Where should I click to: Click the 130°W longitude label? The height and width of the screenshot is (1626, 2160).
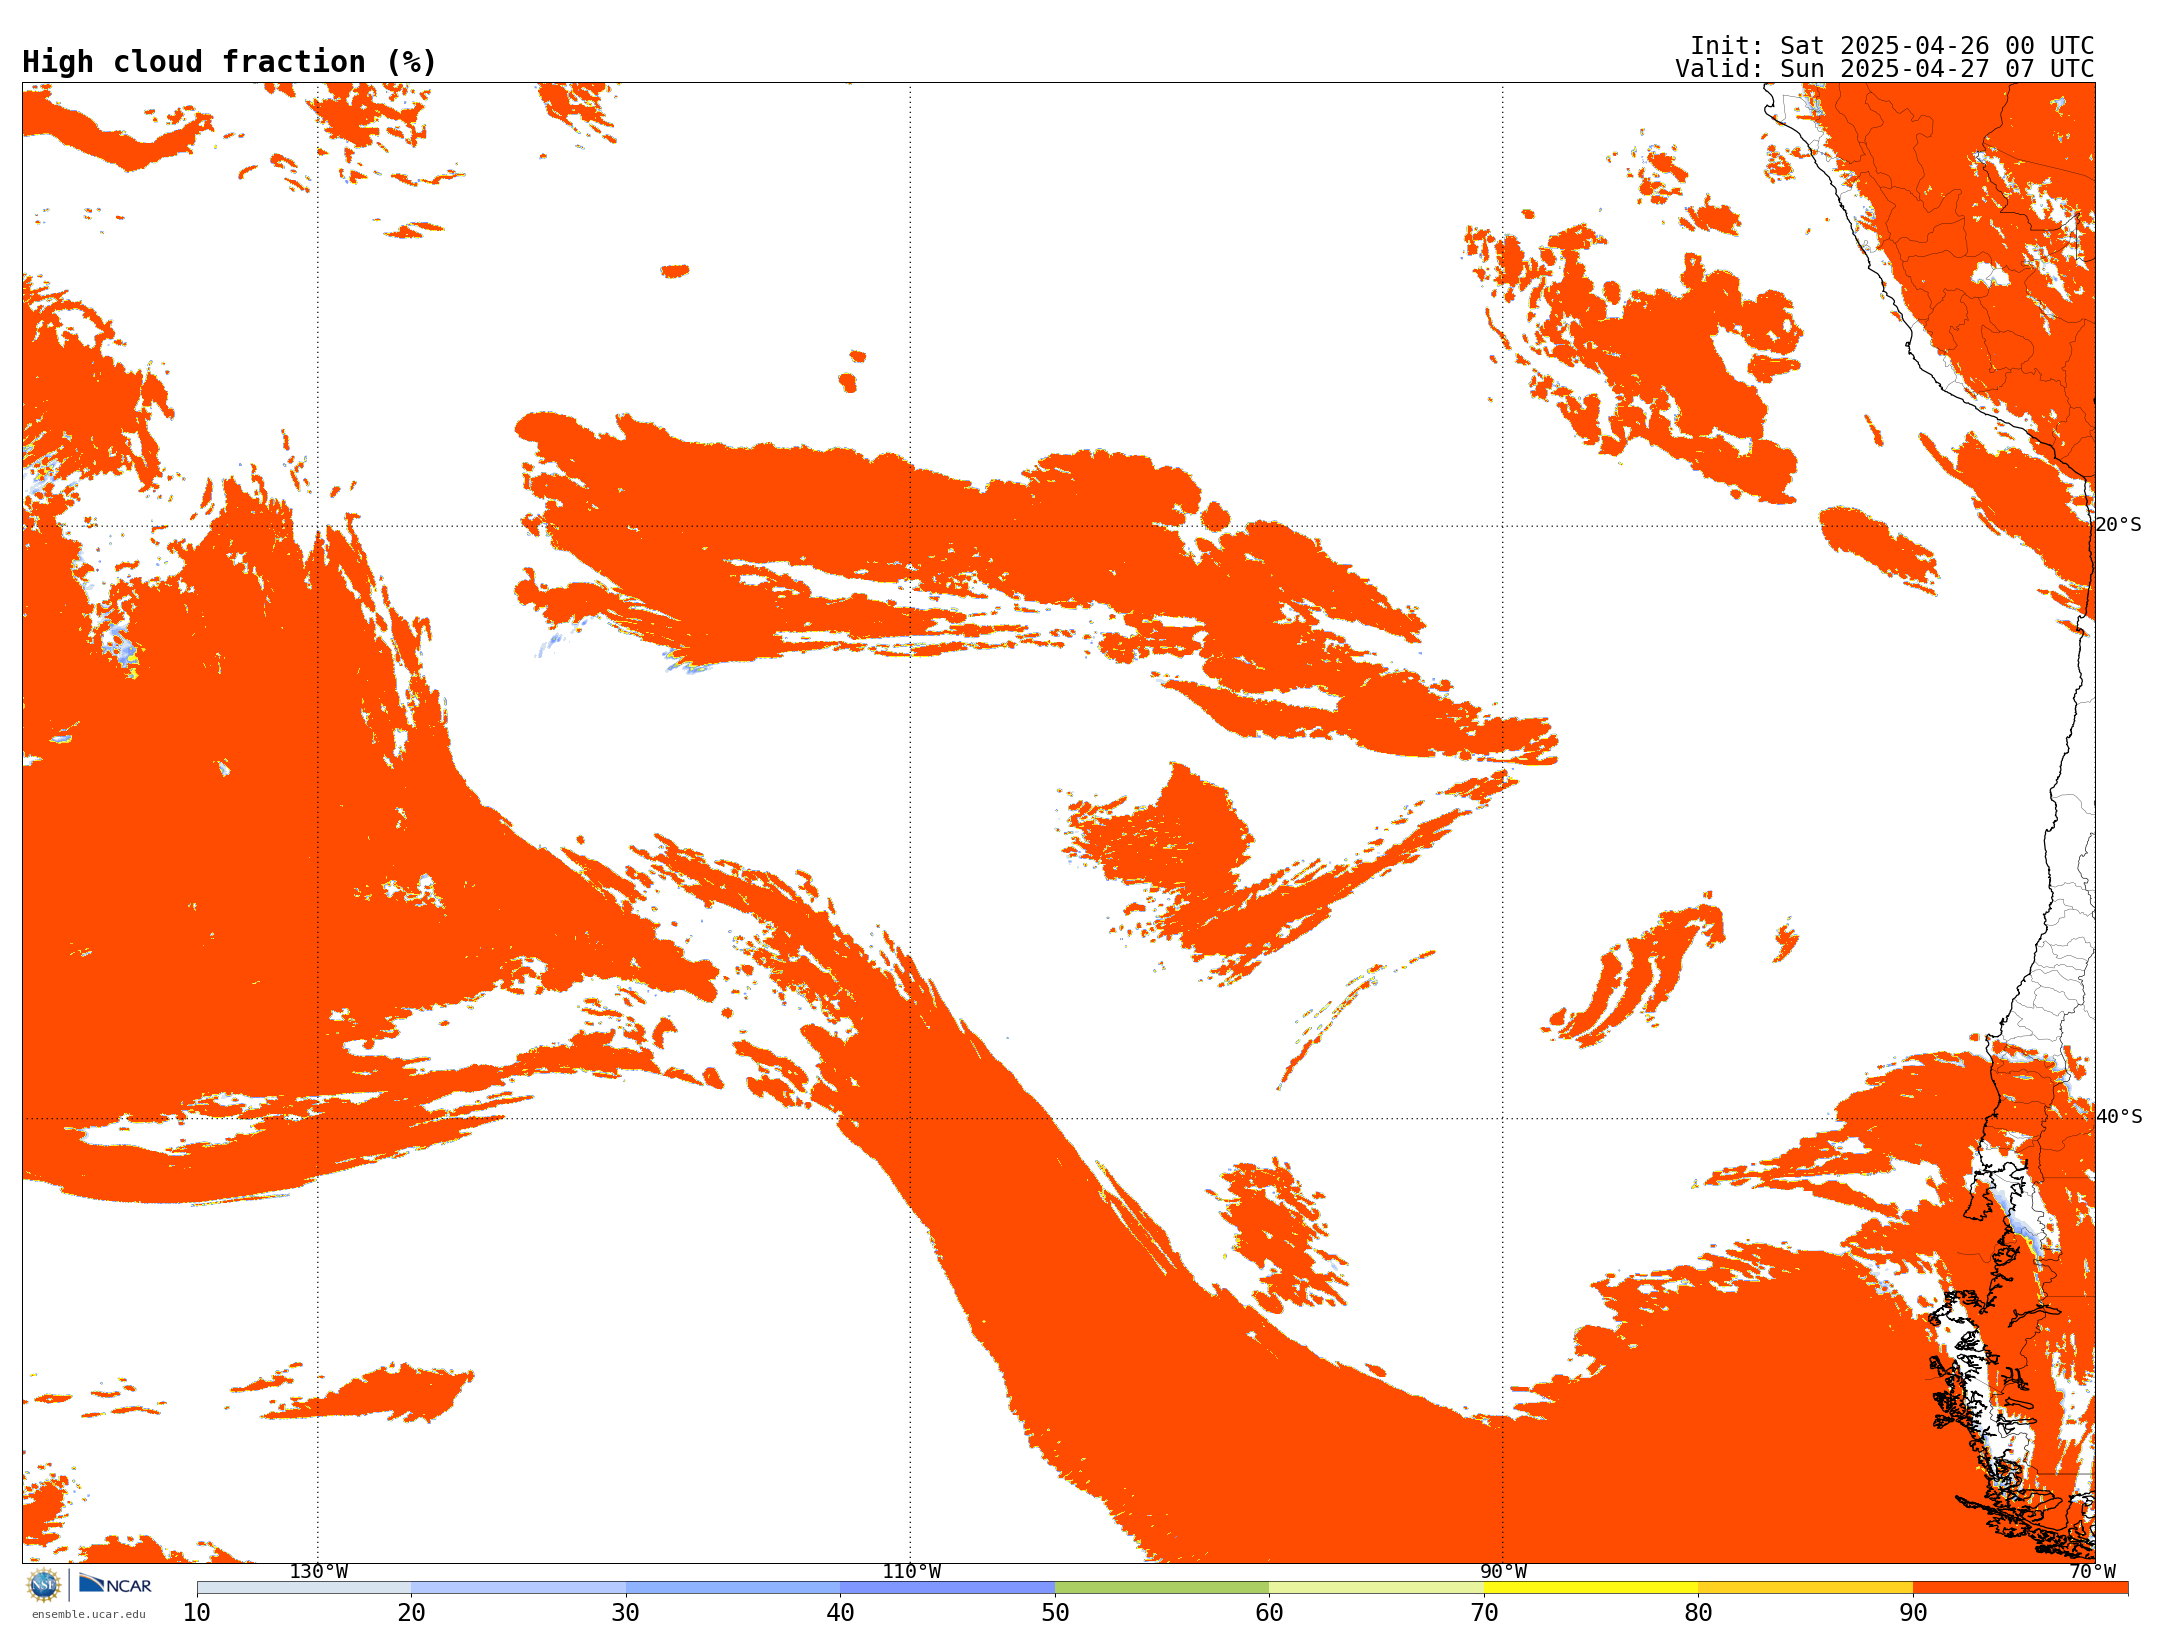point(319,1572)
